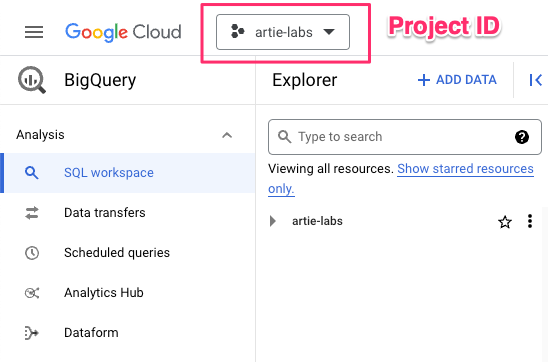Click the Explorer panel heading
Viewport: 548px width, 362px height.
click(x=304, y=80)
